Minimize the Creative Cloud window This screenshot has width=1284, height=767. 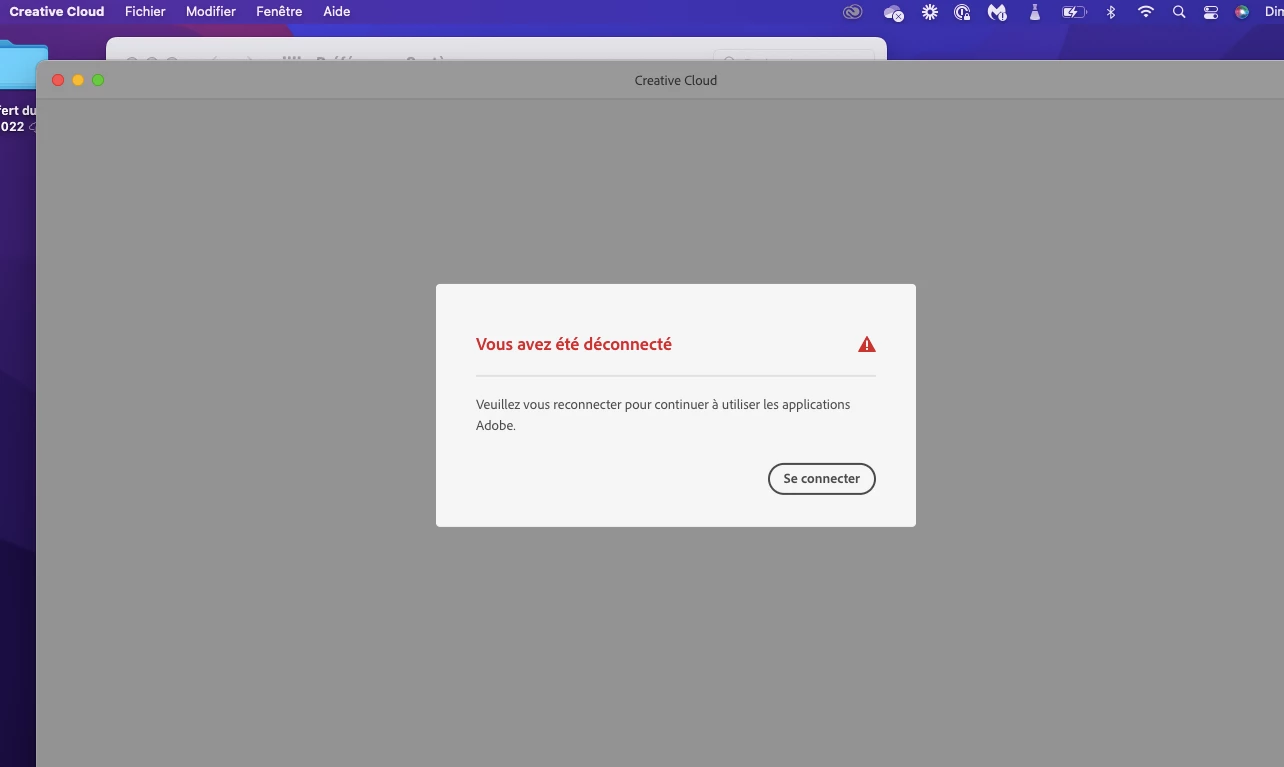[x=78, y=80]
